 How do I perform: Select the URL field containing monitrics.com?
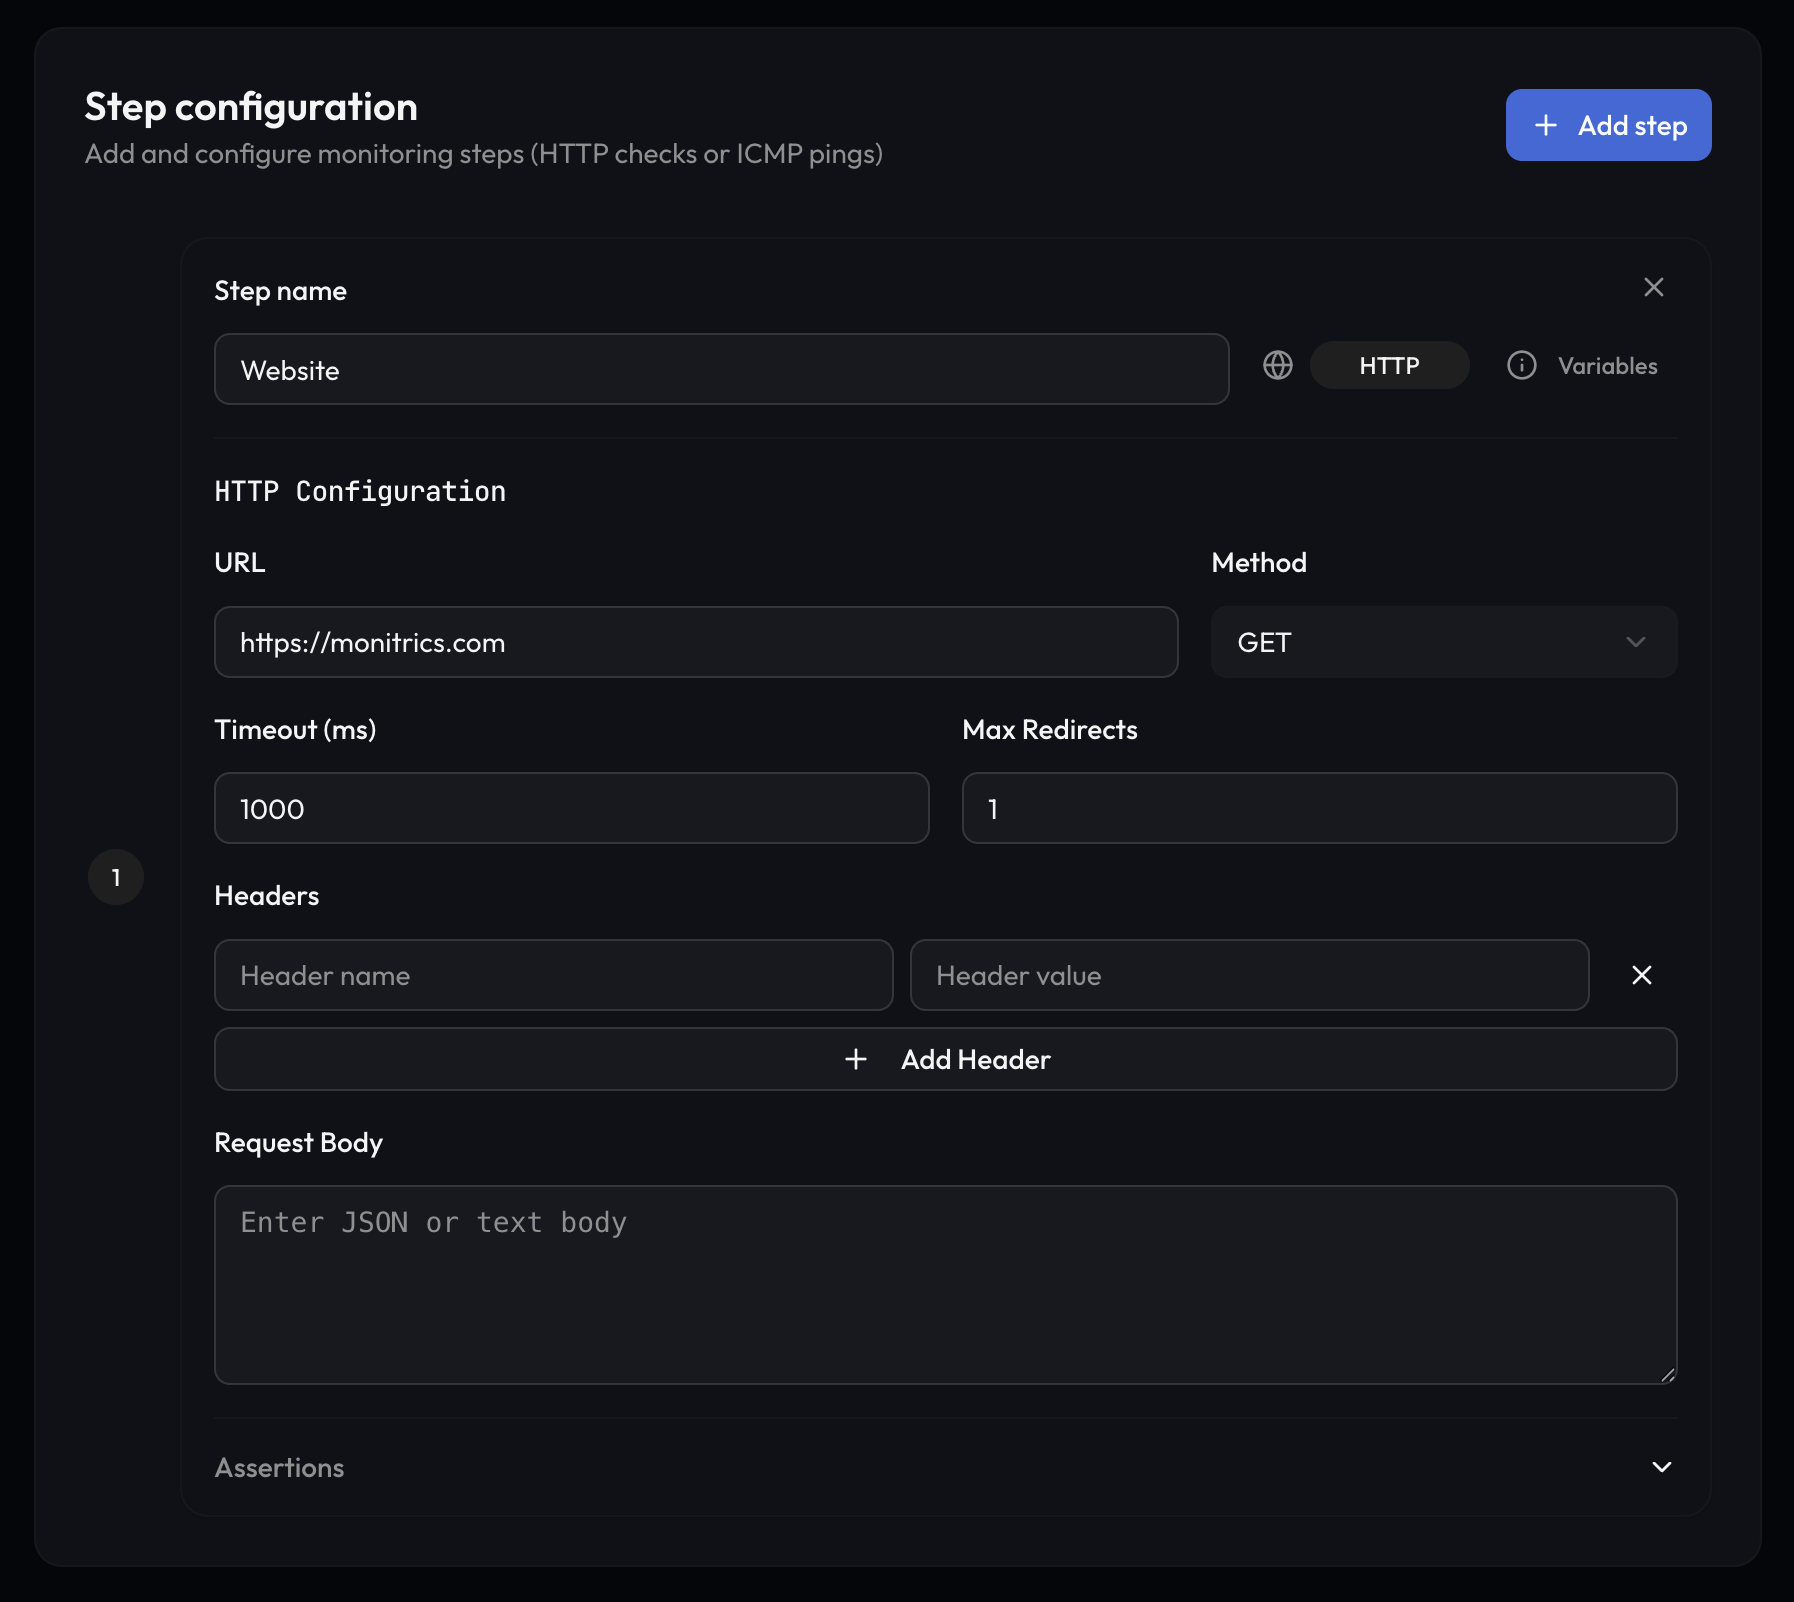pyautogui.click(x=695, y=642)
